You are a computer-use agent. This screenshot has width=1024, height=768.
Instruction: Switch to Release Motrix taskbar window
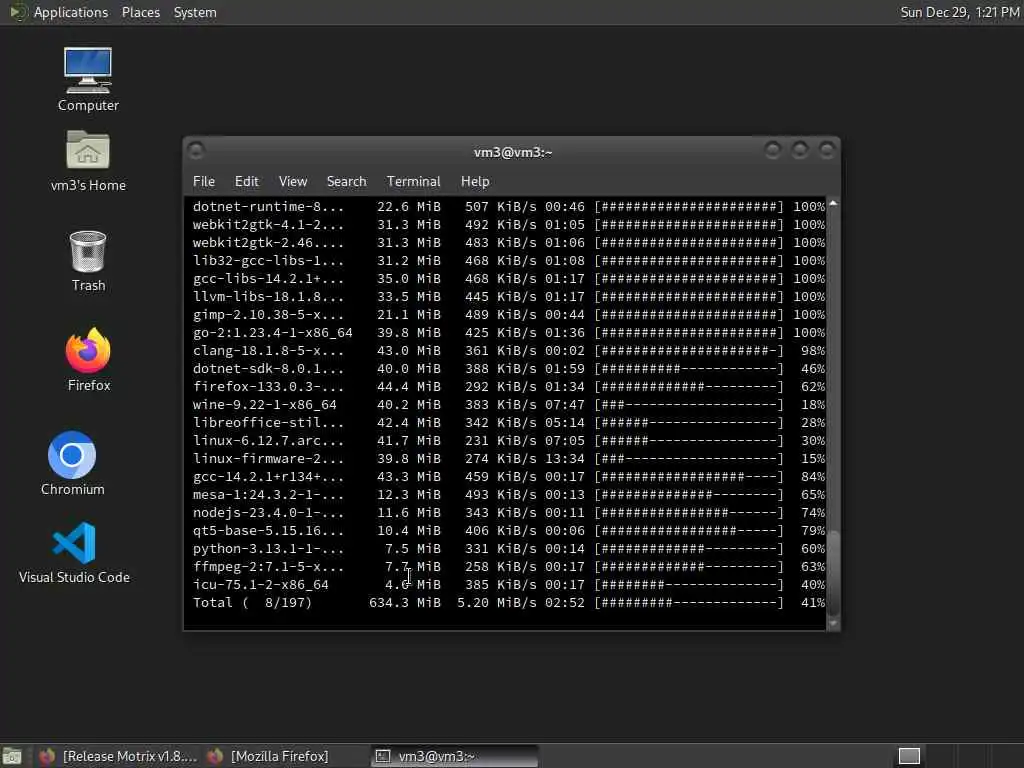118,756
